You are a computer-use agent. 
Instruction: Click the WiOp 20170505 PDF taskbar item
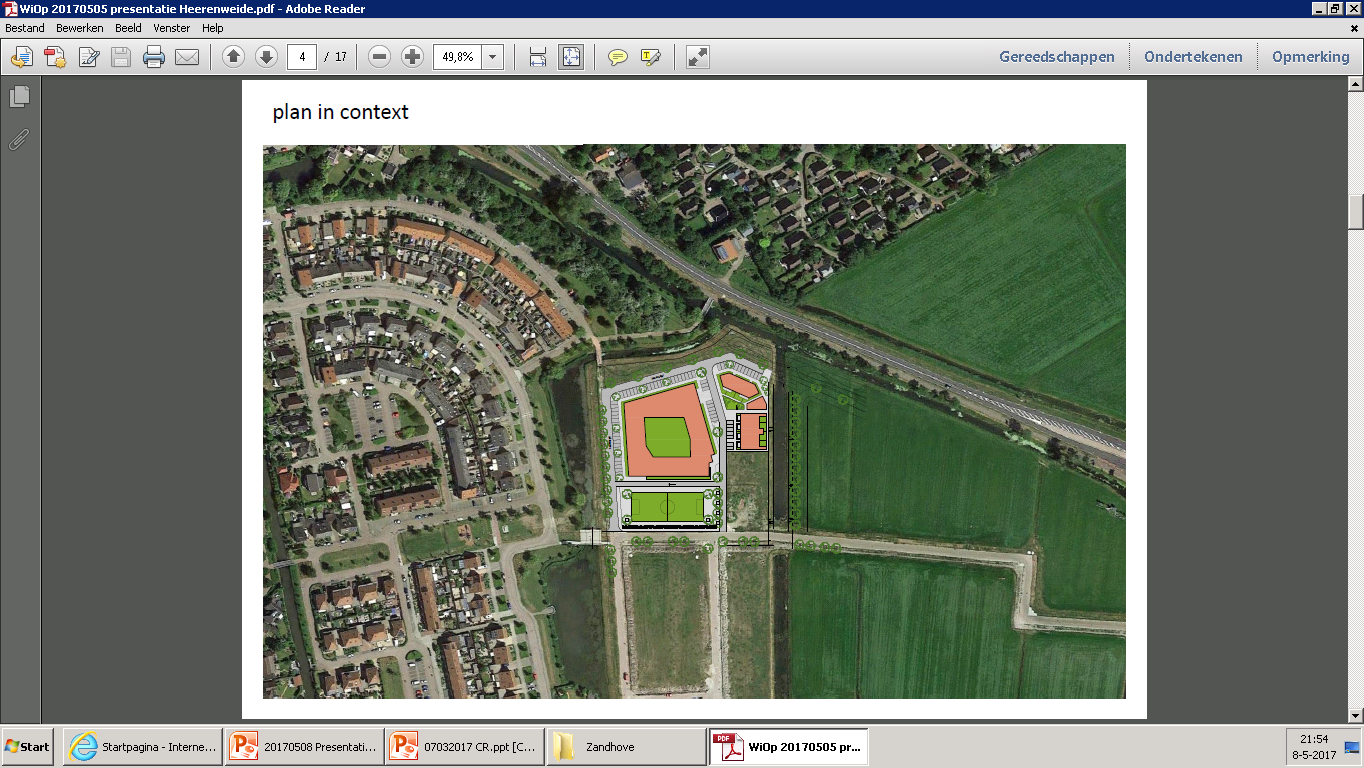pyautogui.click(x=789, y=747)
